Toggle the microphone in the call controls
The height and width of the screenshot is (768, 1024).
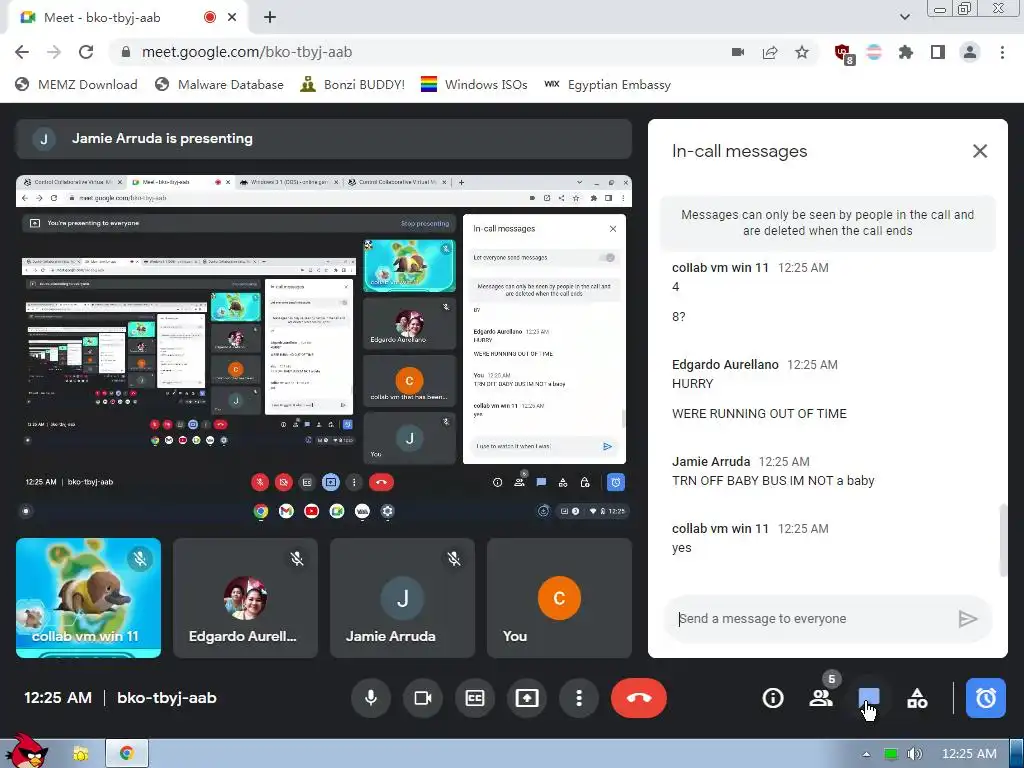371,698
